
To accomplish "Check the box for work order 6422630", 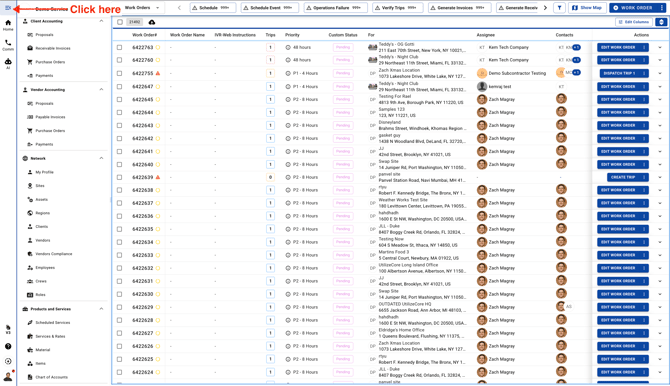I will (120, 294).
